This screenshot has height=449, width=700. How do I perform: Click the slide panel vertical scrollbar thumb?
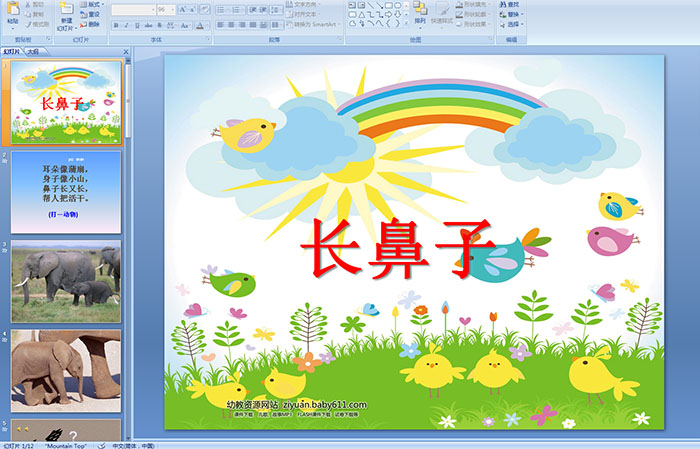coord(128,100)
